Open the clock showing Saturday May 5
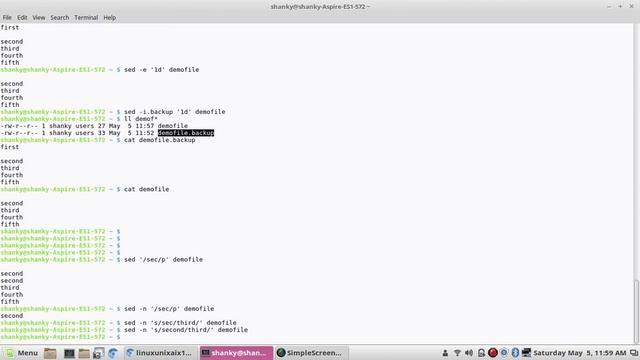 click(580, 353)
